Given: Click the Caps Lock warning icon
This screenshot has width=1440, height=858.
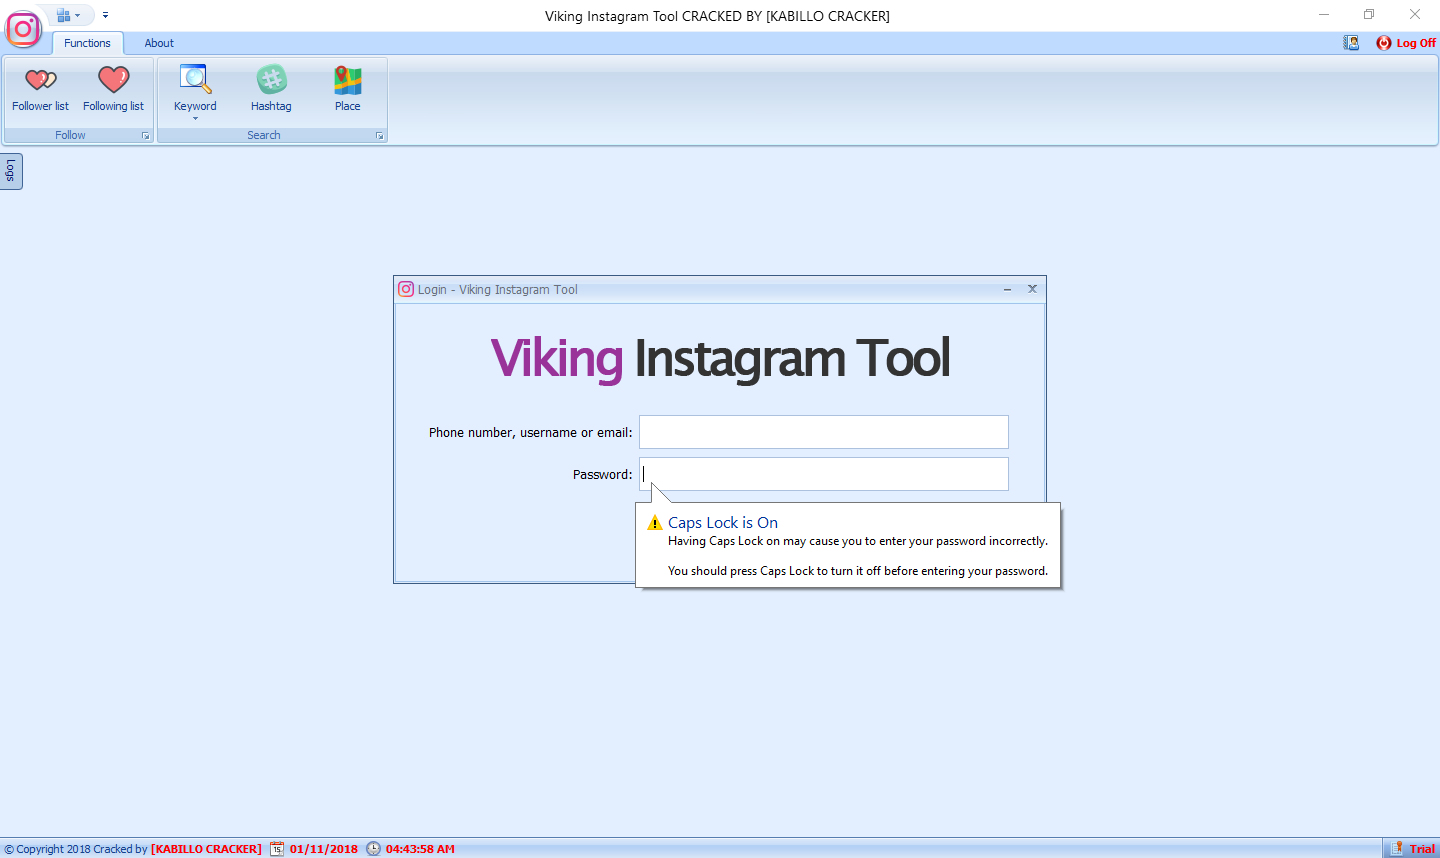Looking at the screenshot, I should click(x=655, y=523).
